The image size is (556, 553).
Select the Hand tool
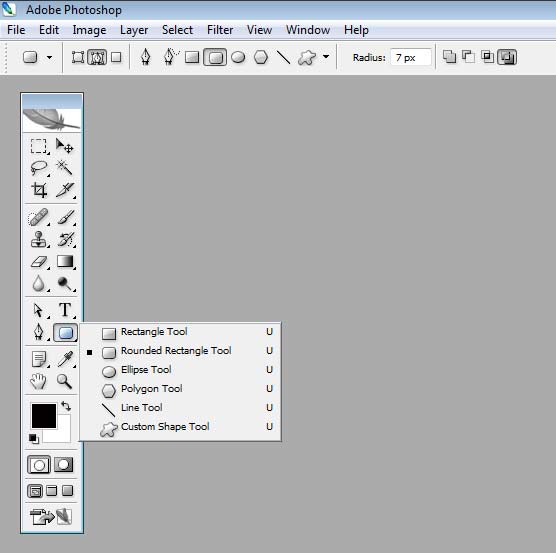(38, 381)
